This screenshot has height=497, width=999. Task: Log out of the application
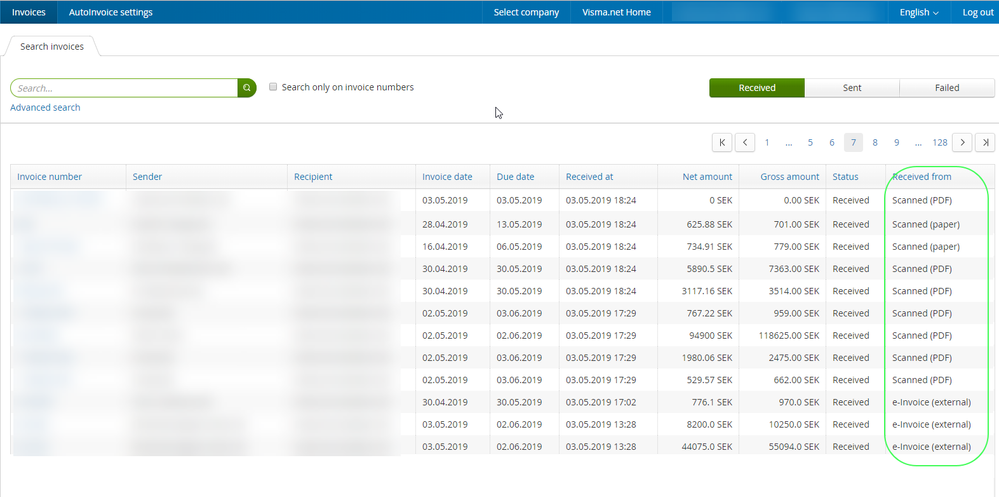pyautogui.click(x=977, y=12)
